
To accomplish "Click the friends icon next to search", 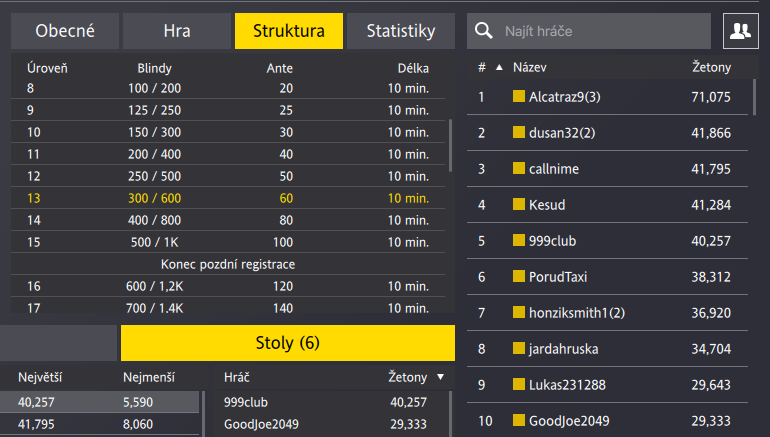I will pyautogui.click(x=740, y=31).
